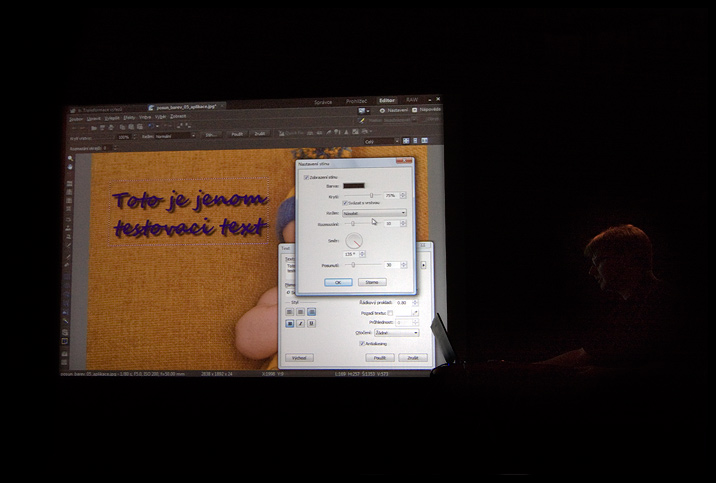The width and height of the screenshot is (716, 483).
Task: Click Směr 135° stepper arrows
Action: [x=362, y=254]
